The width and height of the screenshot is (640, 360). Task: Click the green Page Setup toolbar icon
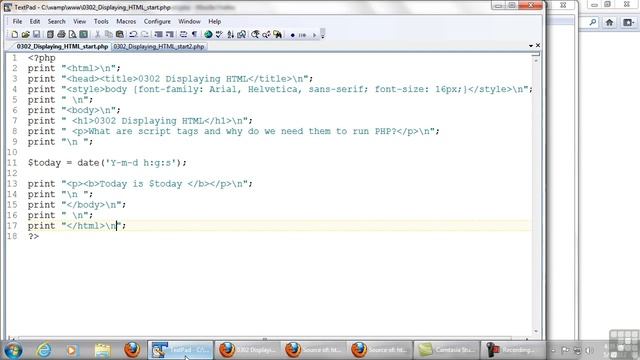point(83,35)
